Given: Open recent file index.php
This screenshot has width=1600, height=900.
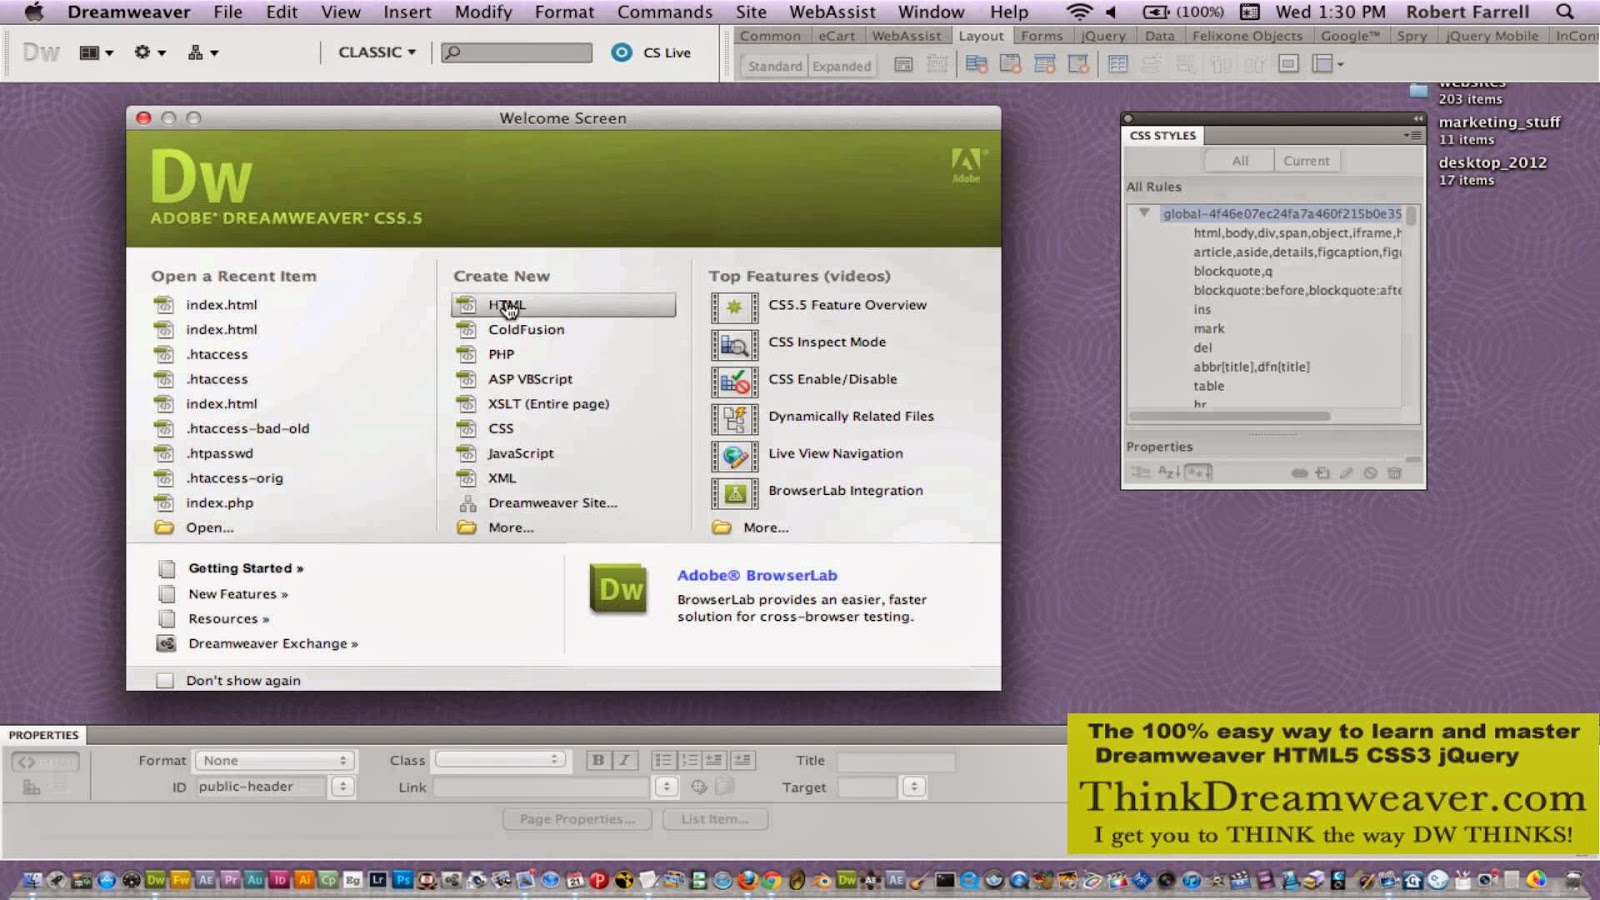Looking at the screenshot, I should coord(219,503).
